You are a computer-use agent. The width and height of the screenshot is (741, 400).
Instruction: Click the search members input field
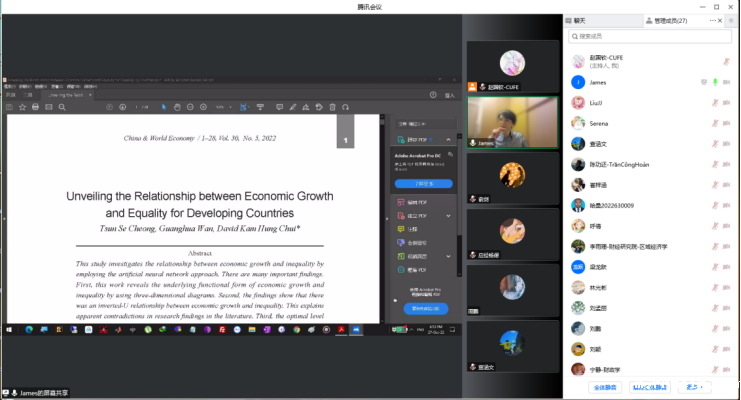coord(650,37)
